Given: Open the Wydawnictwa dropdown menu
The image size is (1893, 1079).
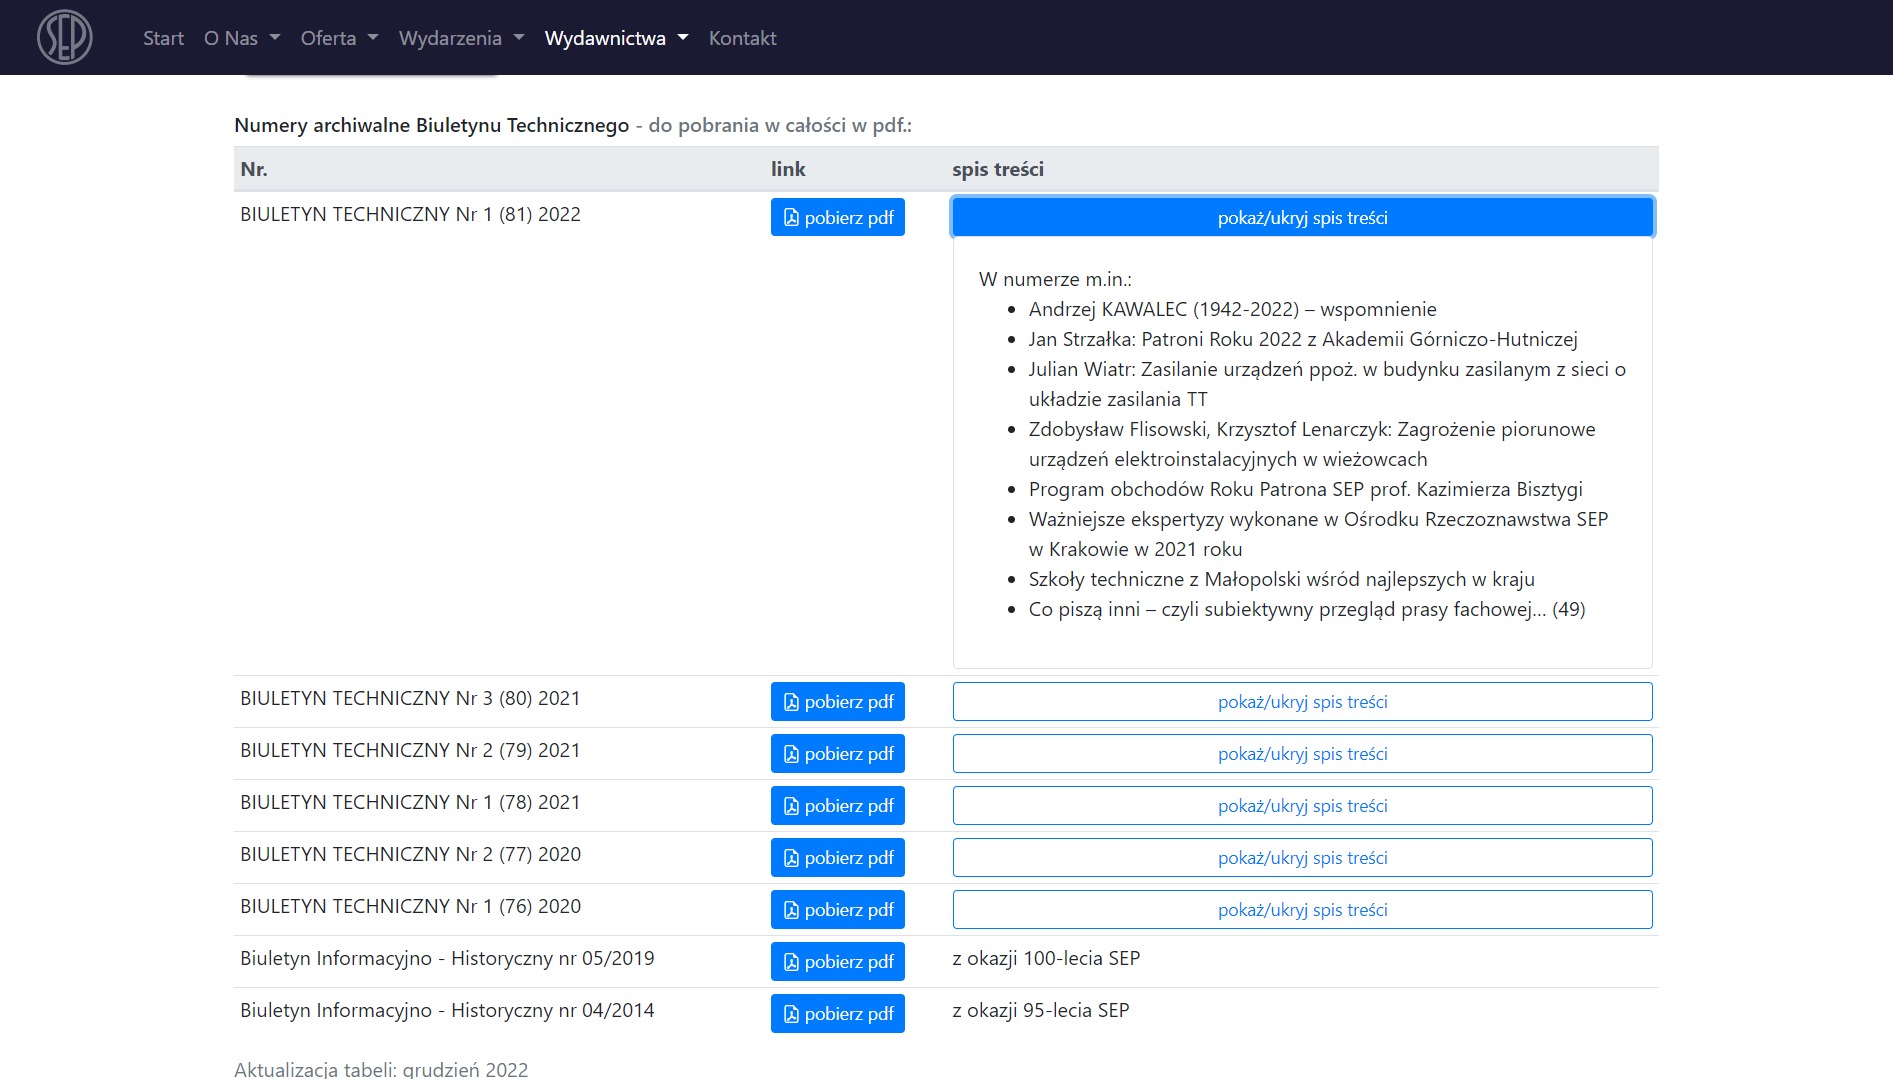Looking at the screenshot, I should click(x=616, y=38).
